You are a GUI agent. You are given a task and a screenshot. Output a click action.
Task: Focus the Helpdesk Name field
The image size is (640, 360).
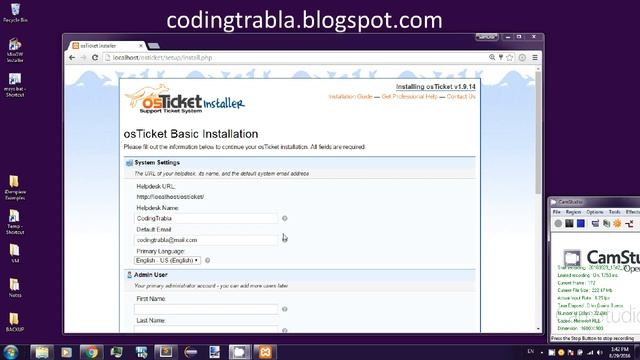pyautogui.click(x=206, y=218)
